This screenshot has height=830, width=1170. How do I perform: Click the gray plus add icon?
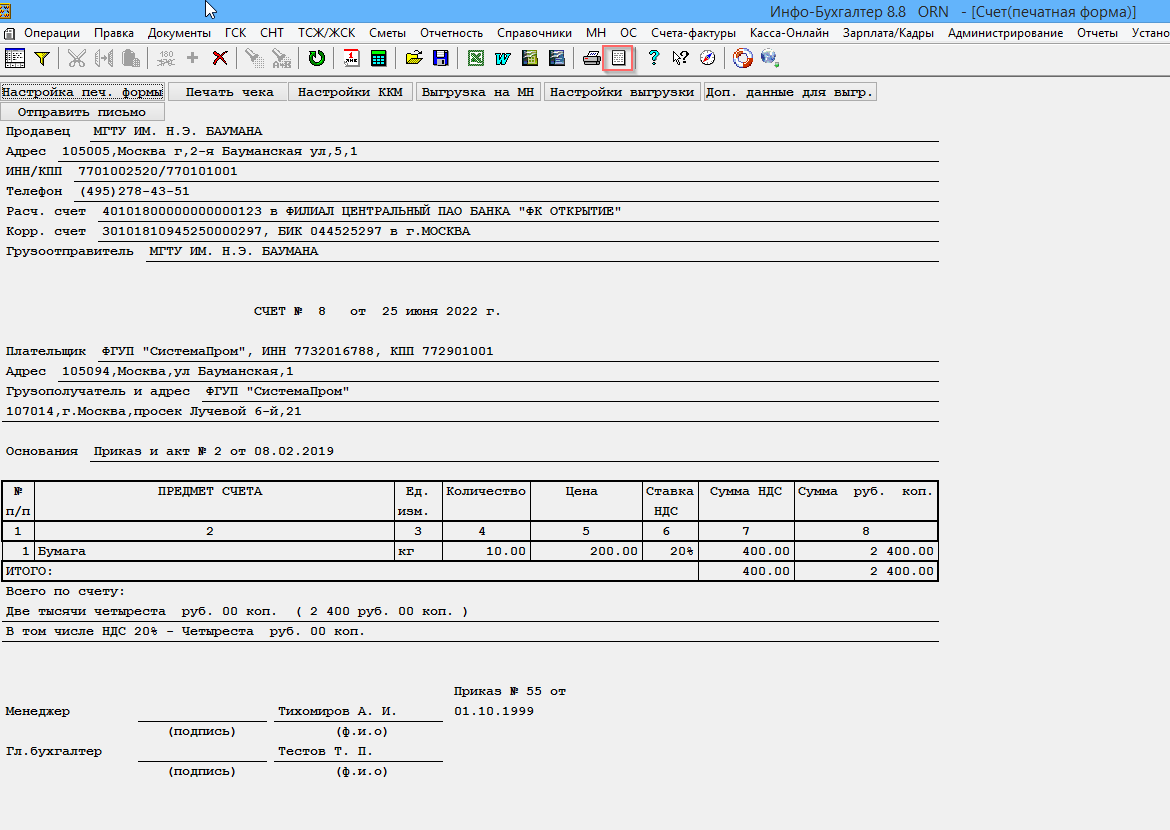pyautogui.click(x=193, y=58)
